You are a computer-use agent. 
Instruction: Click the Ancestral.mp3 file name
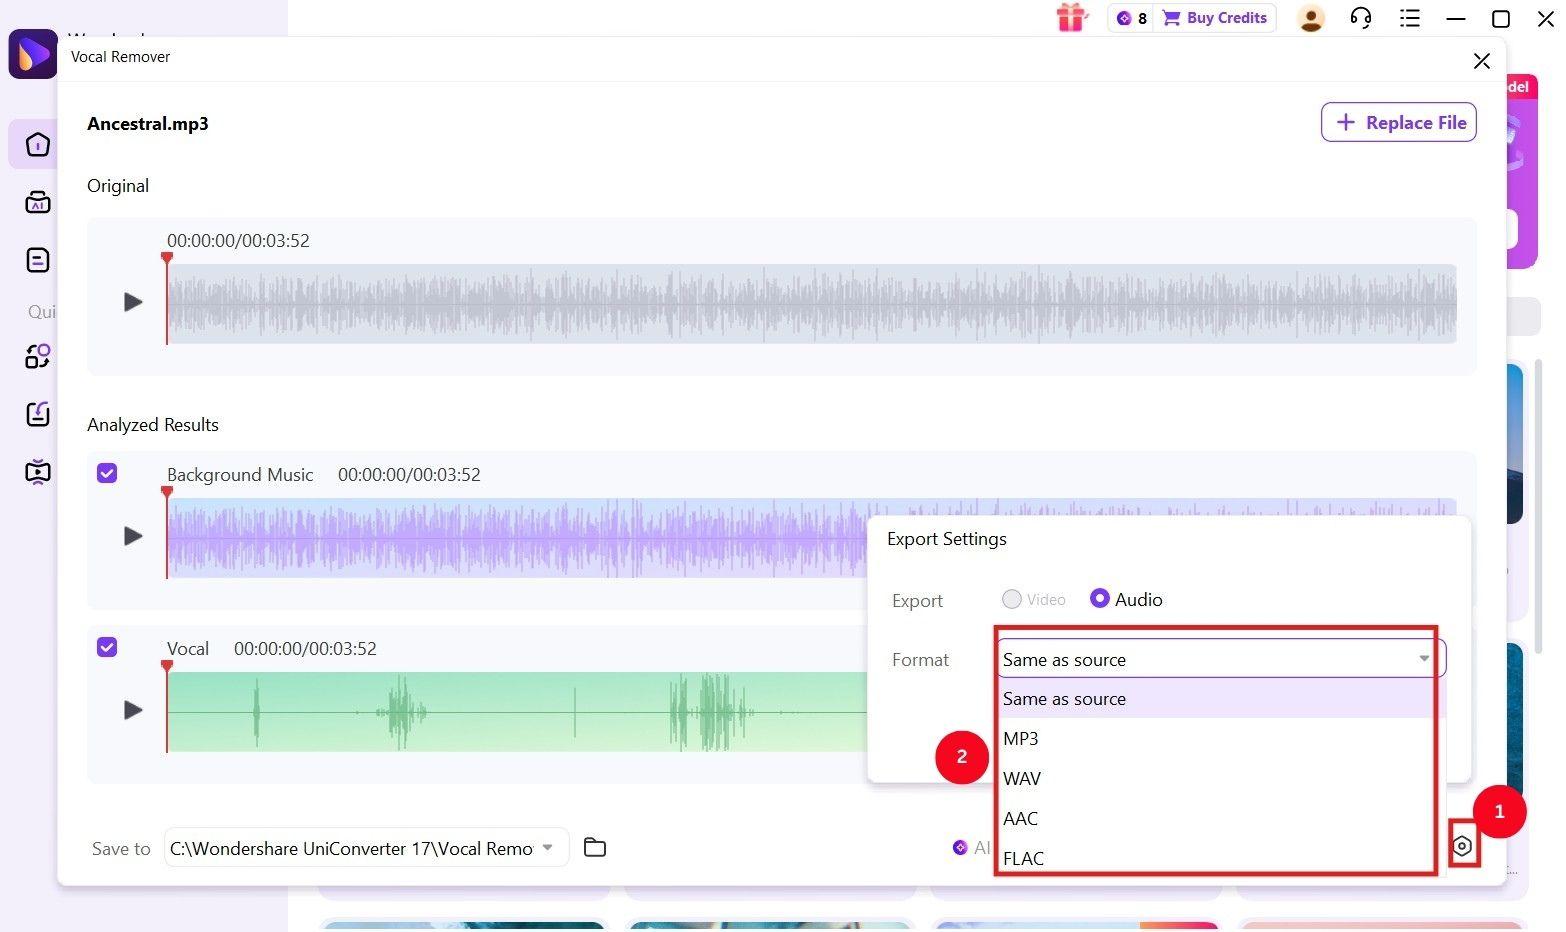(x=148, y=124)
